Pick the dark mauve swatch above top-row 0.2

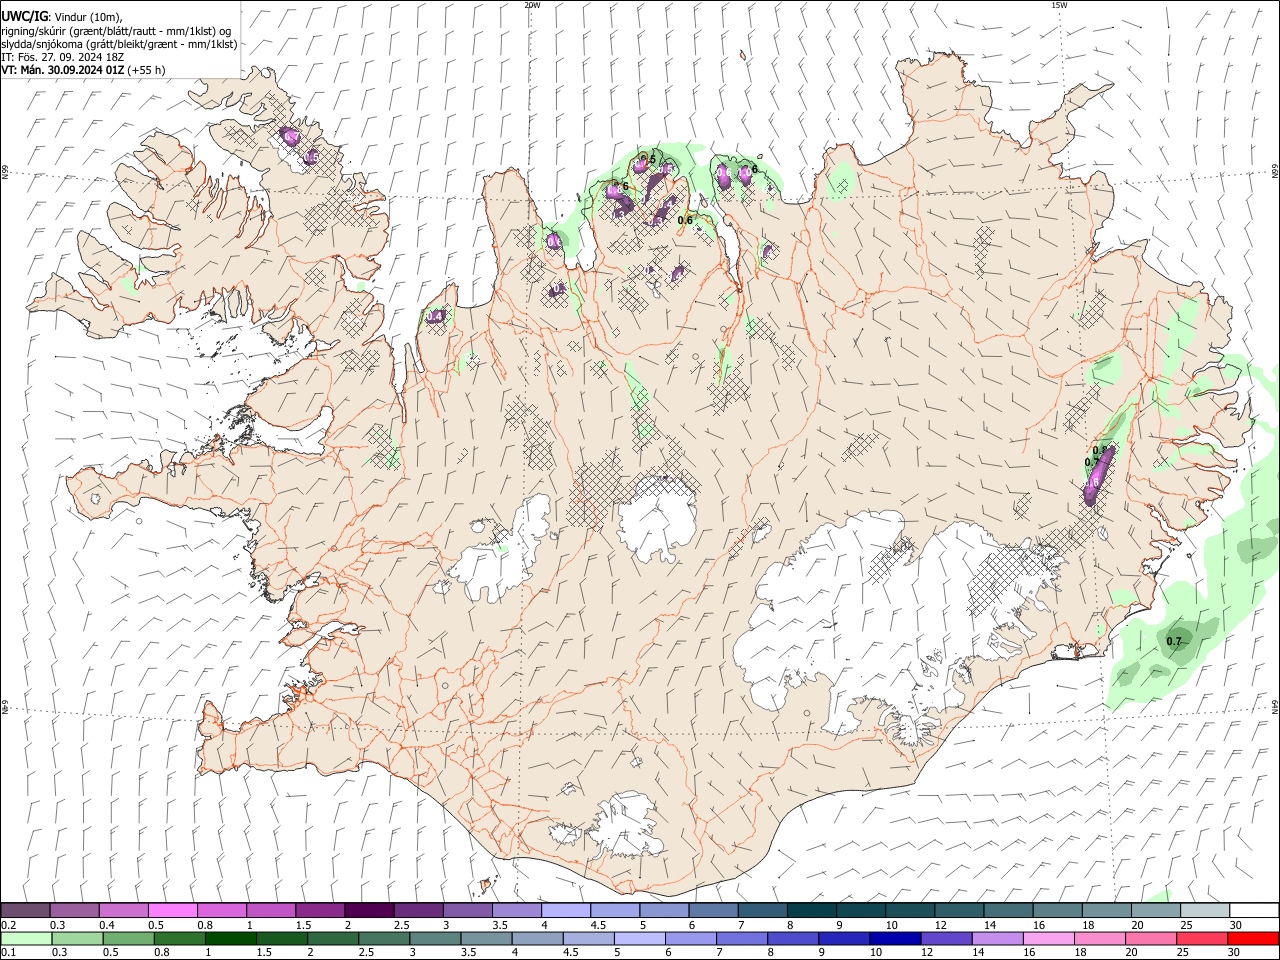[x=26, y=911]
